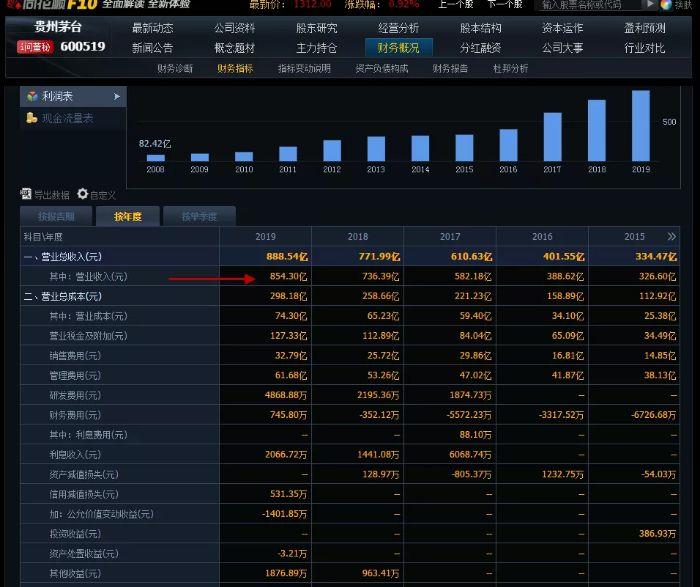Click the 2019 bar in chart
The height and width of the screenshot is (587, 700).
(641, 126)
